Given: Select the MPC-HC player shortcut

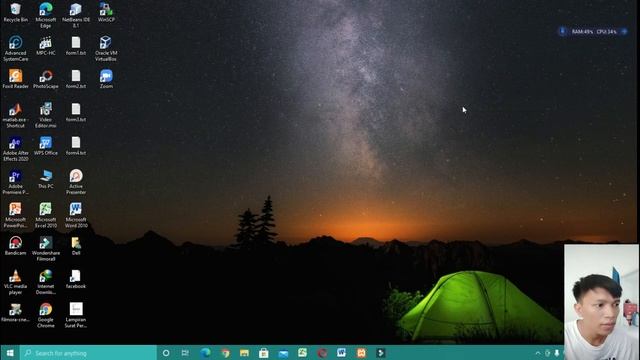Looking at the screenshot, I should pos(46,45).
